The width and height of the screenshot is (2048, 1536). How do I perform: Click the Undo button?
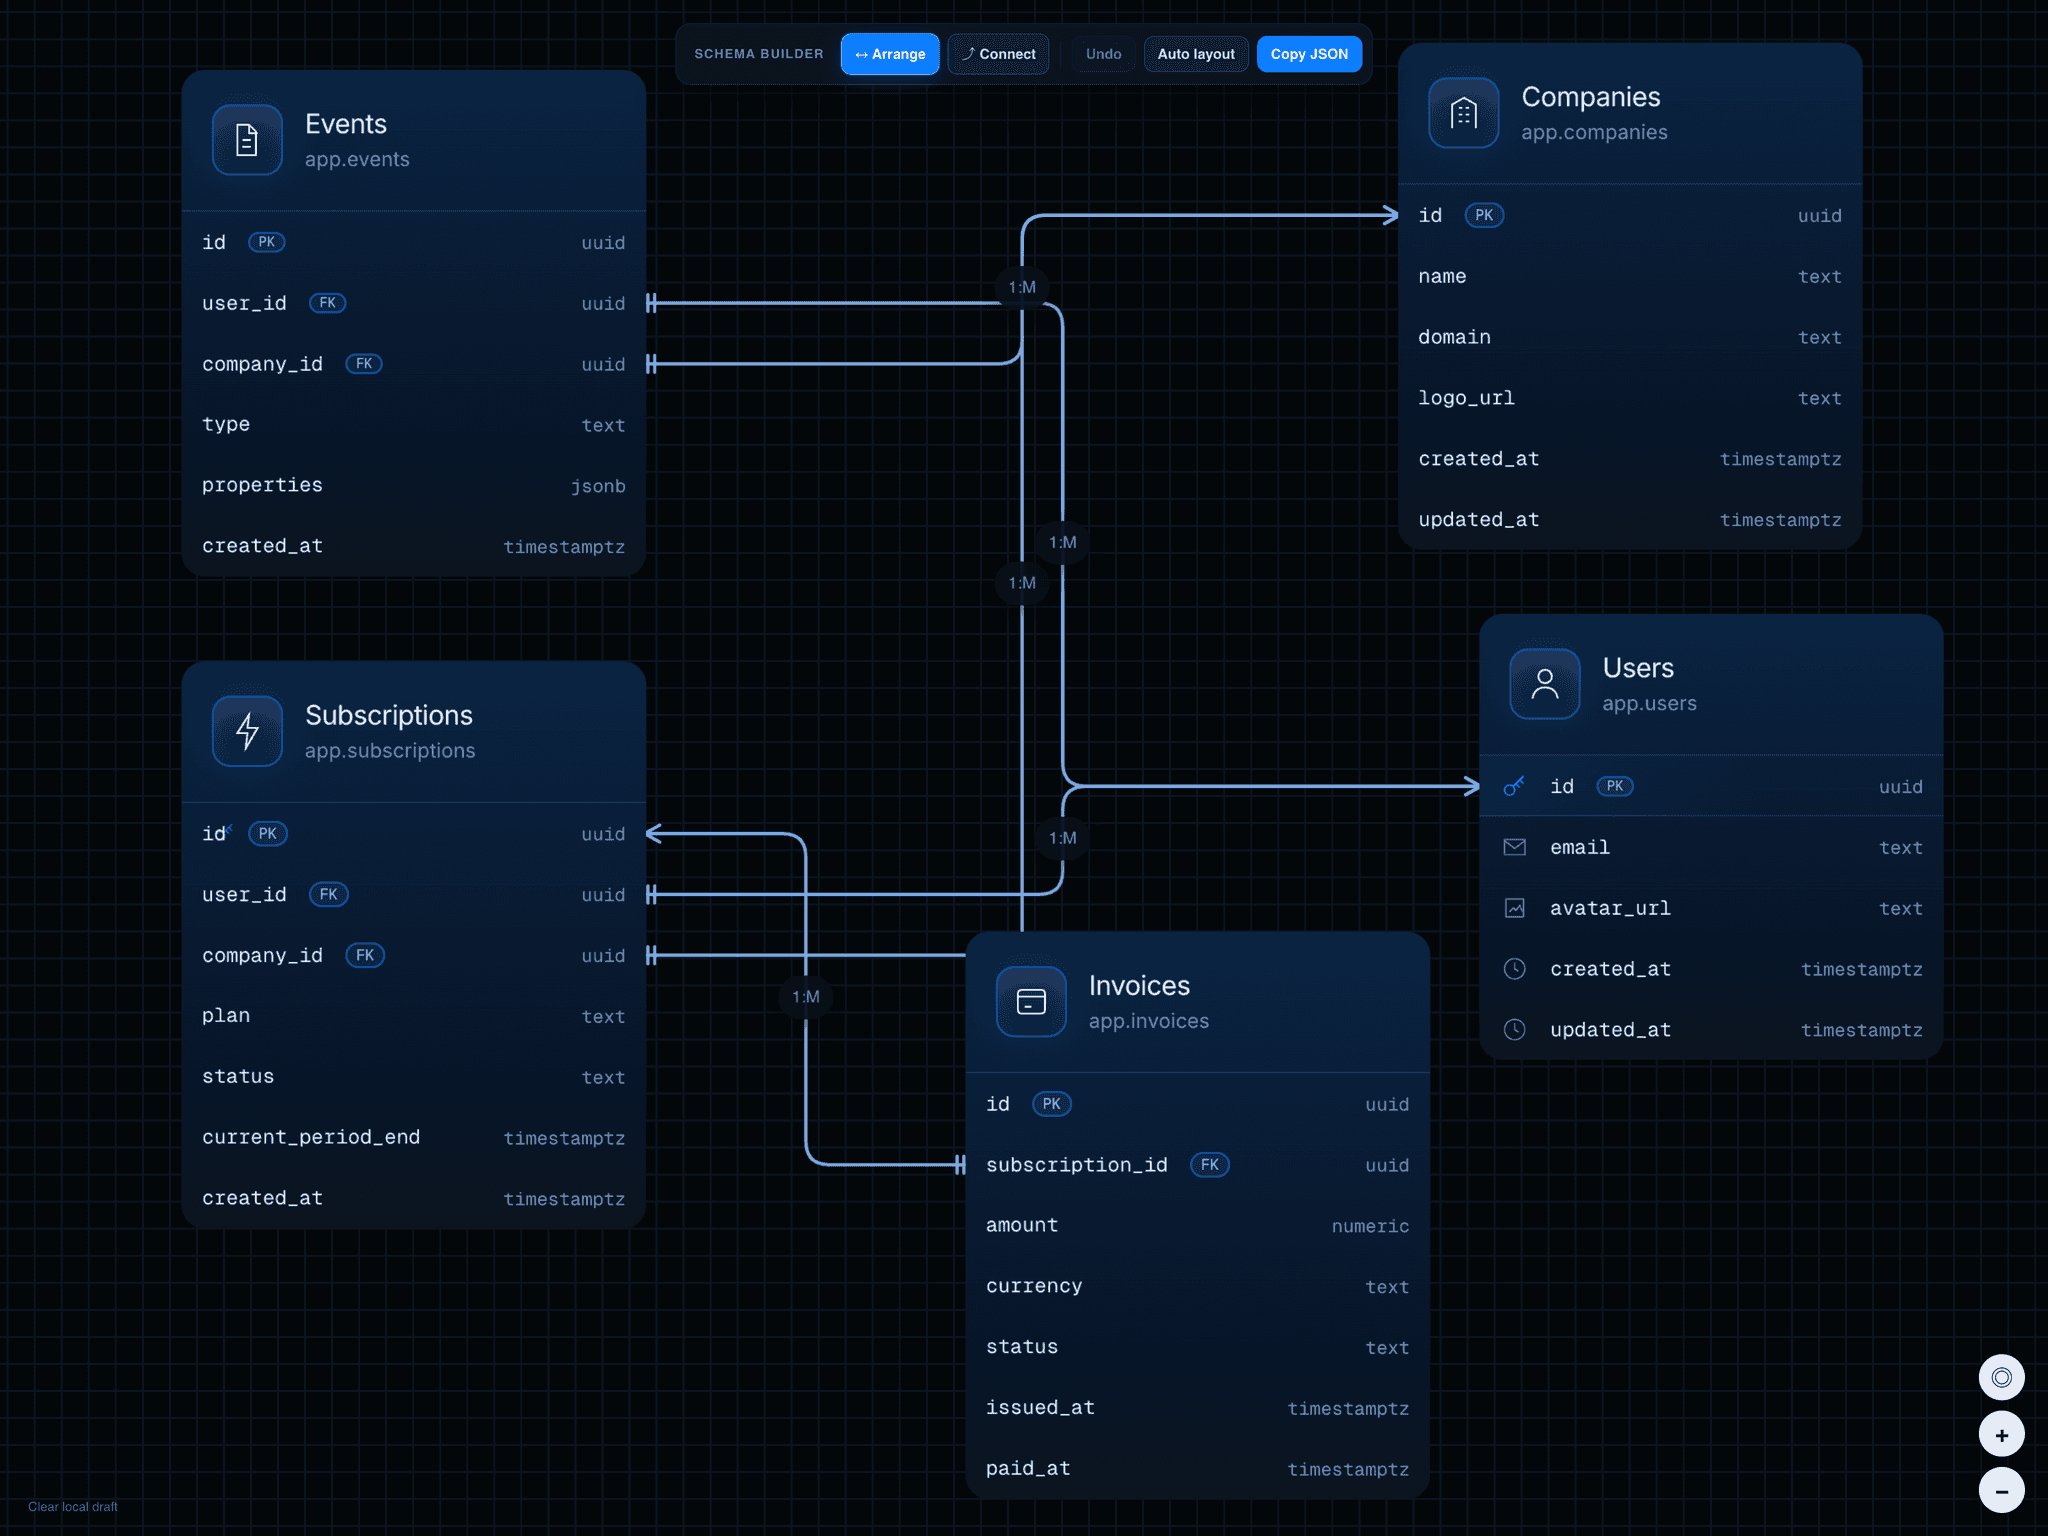[1103, 54]
